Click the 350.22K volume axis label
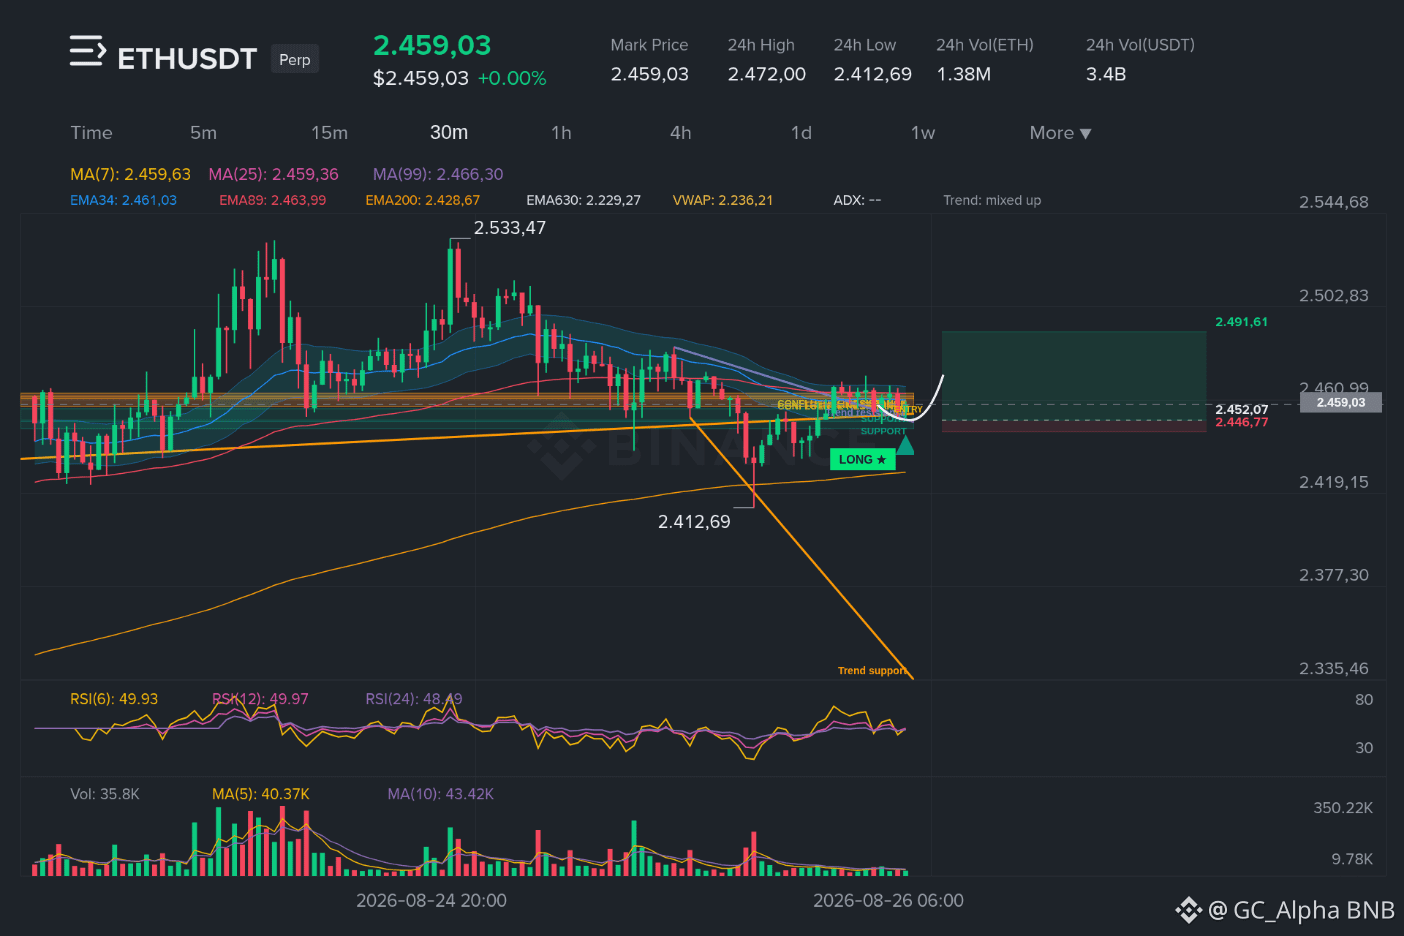The image size is (1404, 936). (1343, 808)
